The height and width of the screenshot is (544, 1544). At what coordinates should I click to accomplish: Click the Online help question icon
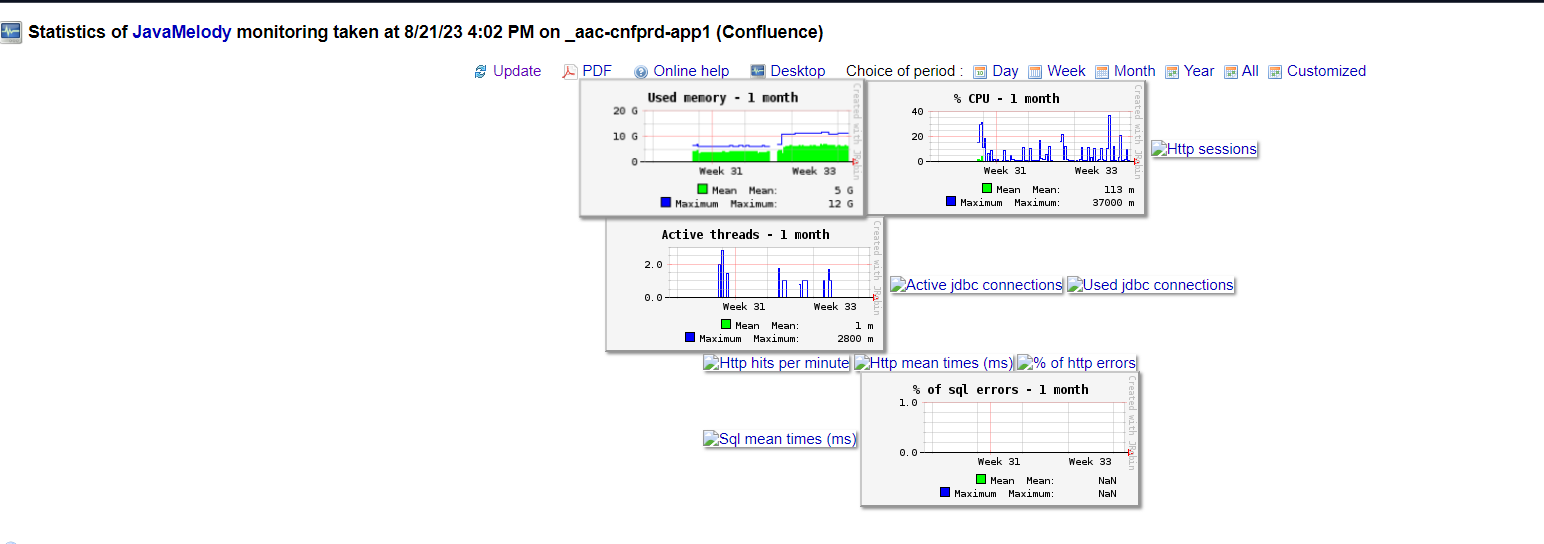(641, 72)
